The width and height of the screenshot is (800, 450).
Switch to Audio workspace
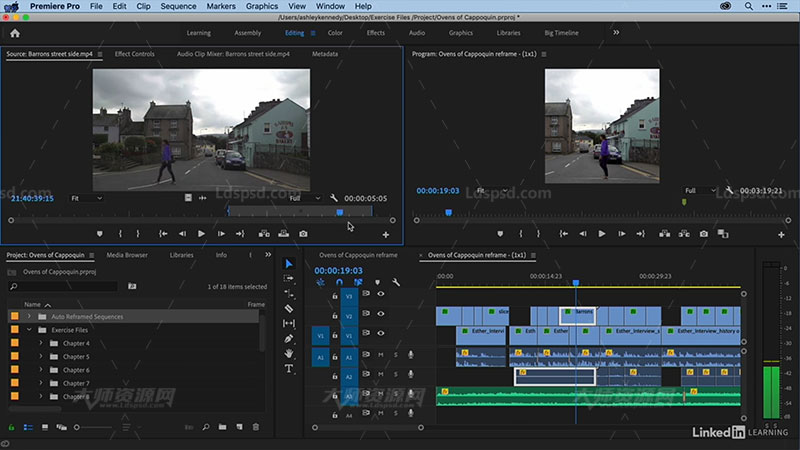417,33
